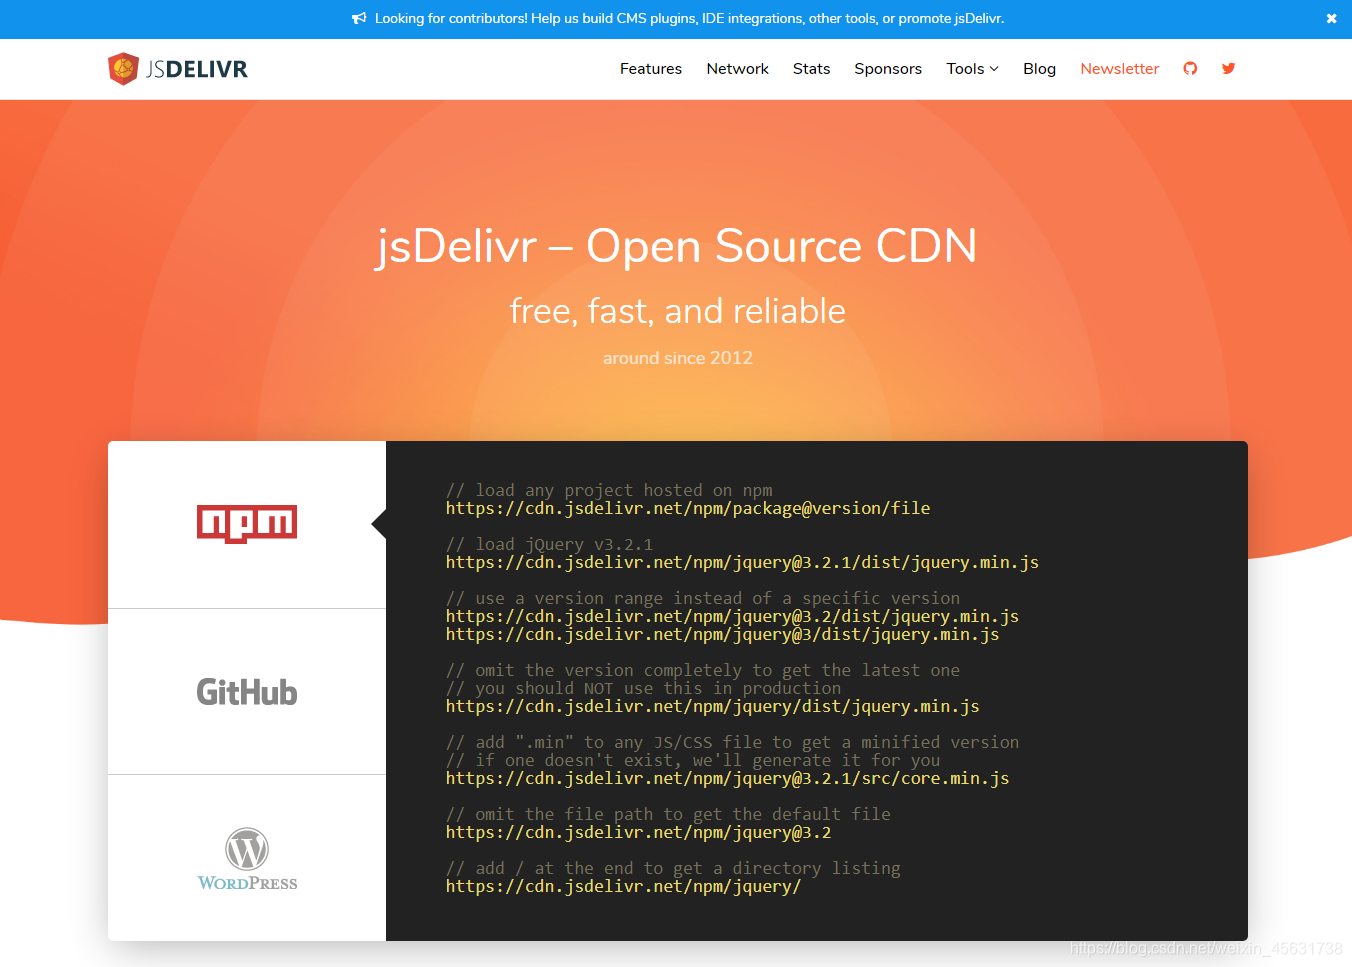
Task: Click comment 'omit the file path to get the default file'
Action: click(x=668, y=814)
